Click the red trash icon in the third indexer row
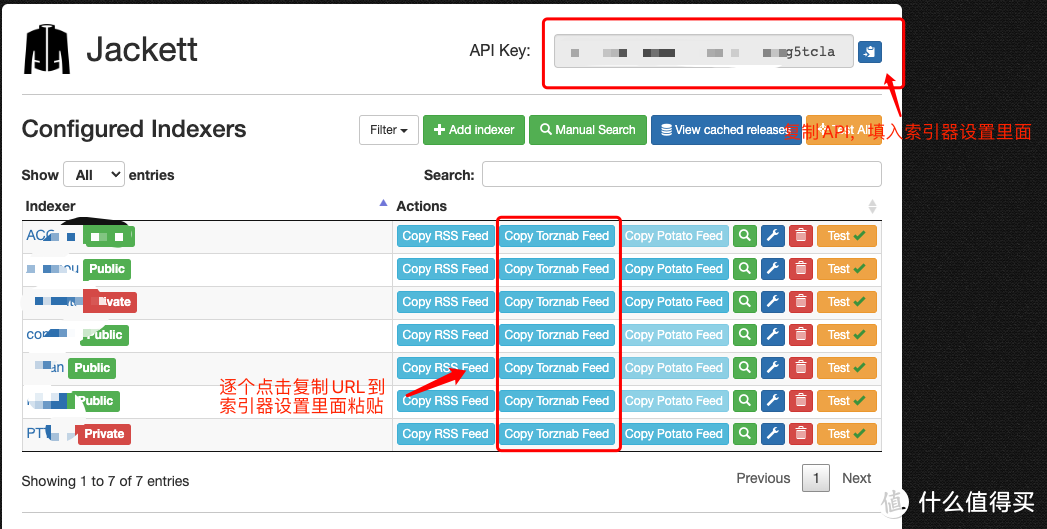Image resolution: width=1047 pixels, height=529 pixels. pyautogui.click(x=800, y=302)
